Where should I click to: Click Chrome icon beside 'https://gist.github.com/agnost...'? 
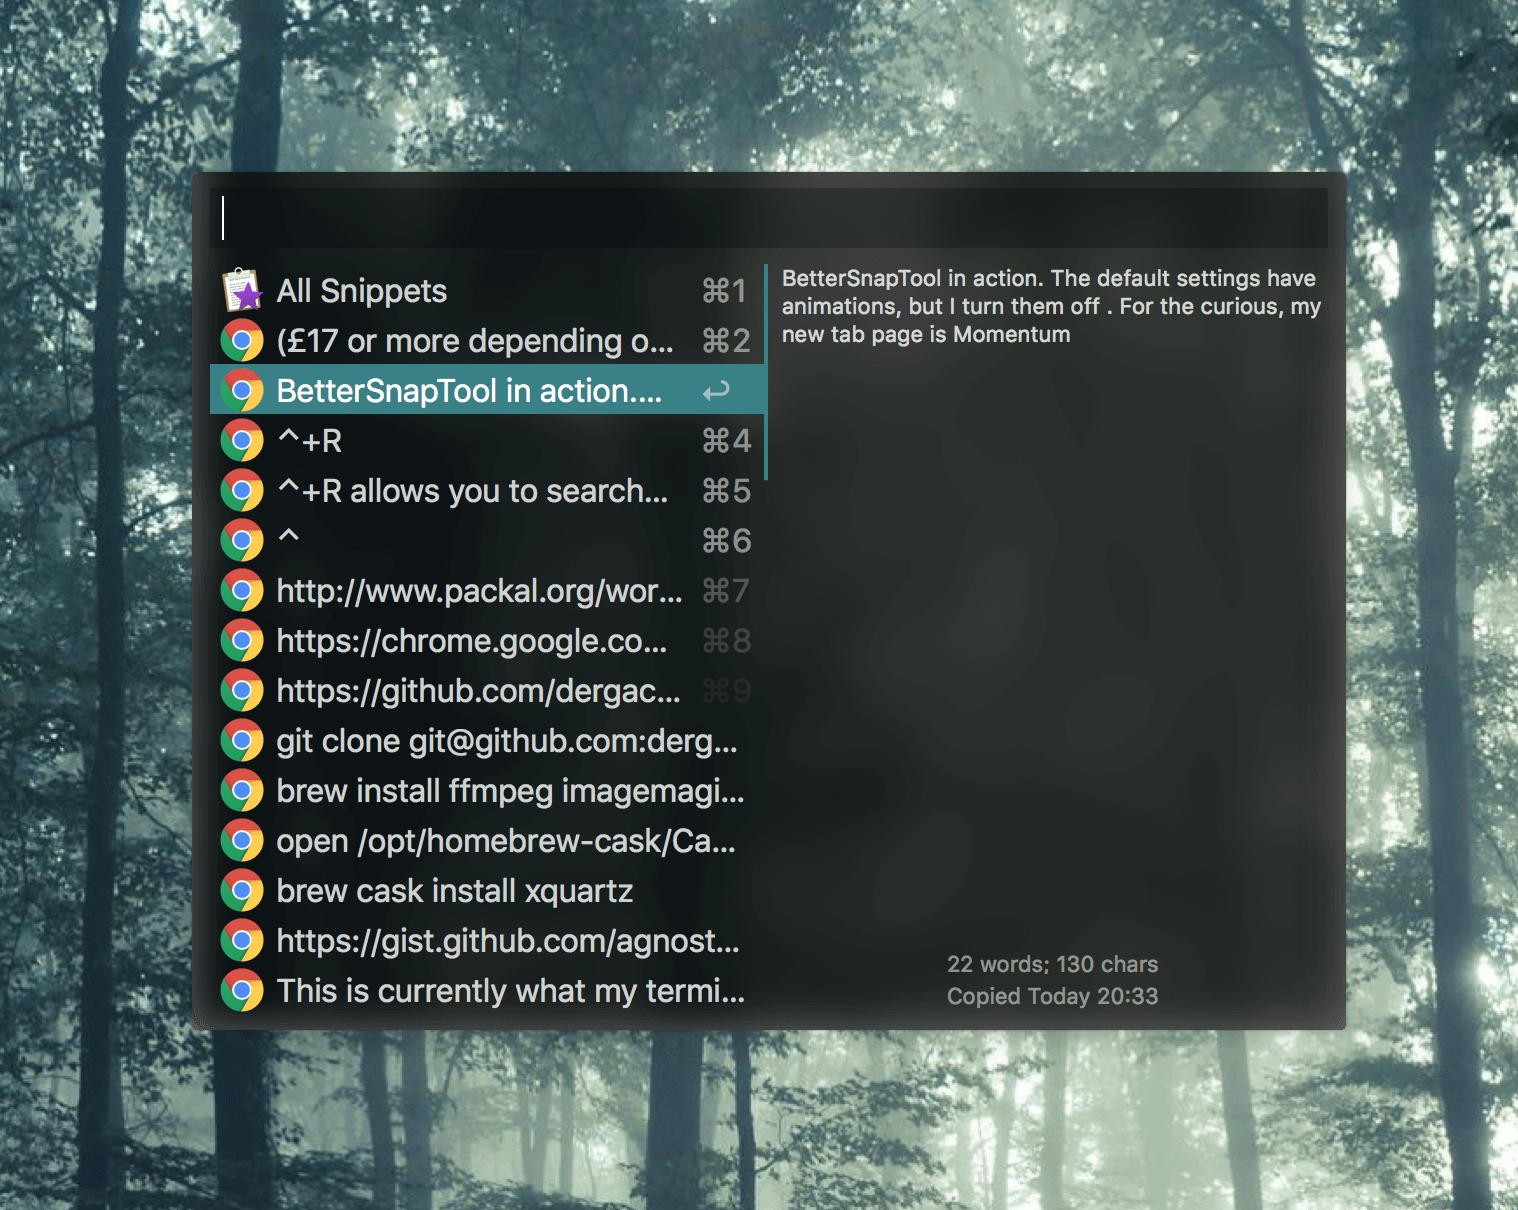point(242,940)
